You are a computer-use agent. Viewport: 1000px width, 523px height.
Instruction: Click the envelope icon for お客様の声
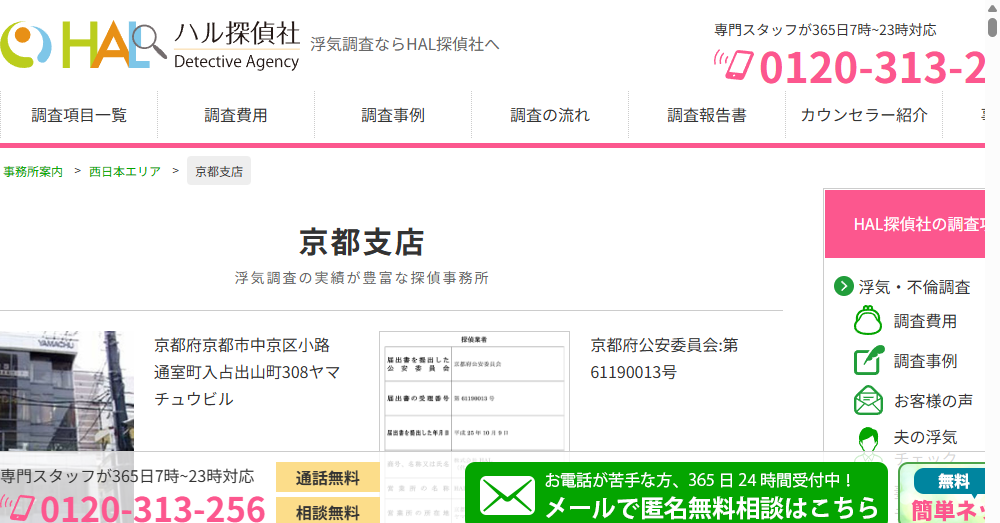pyautogui.click(x=868, y=401)
